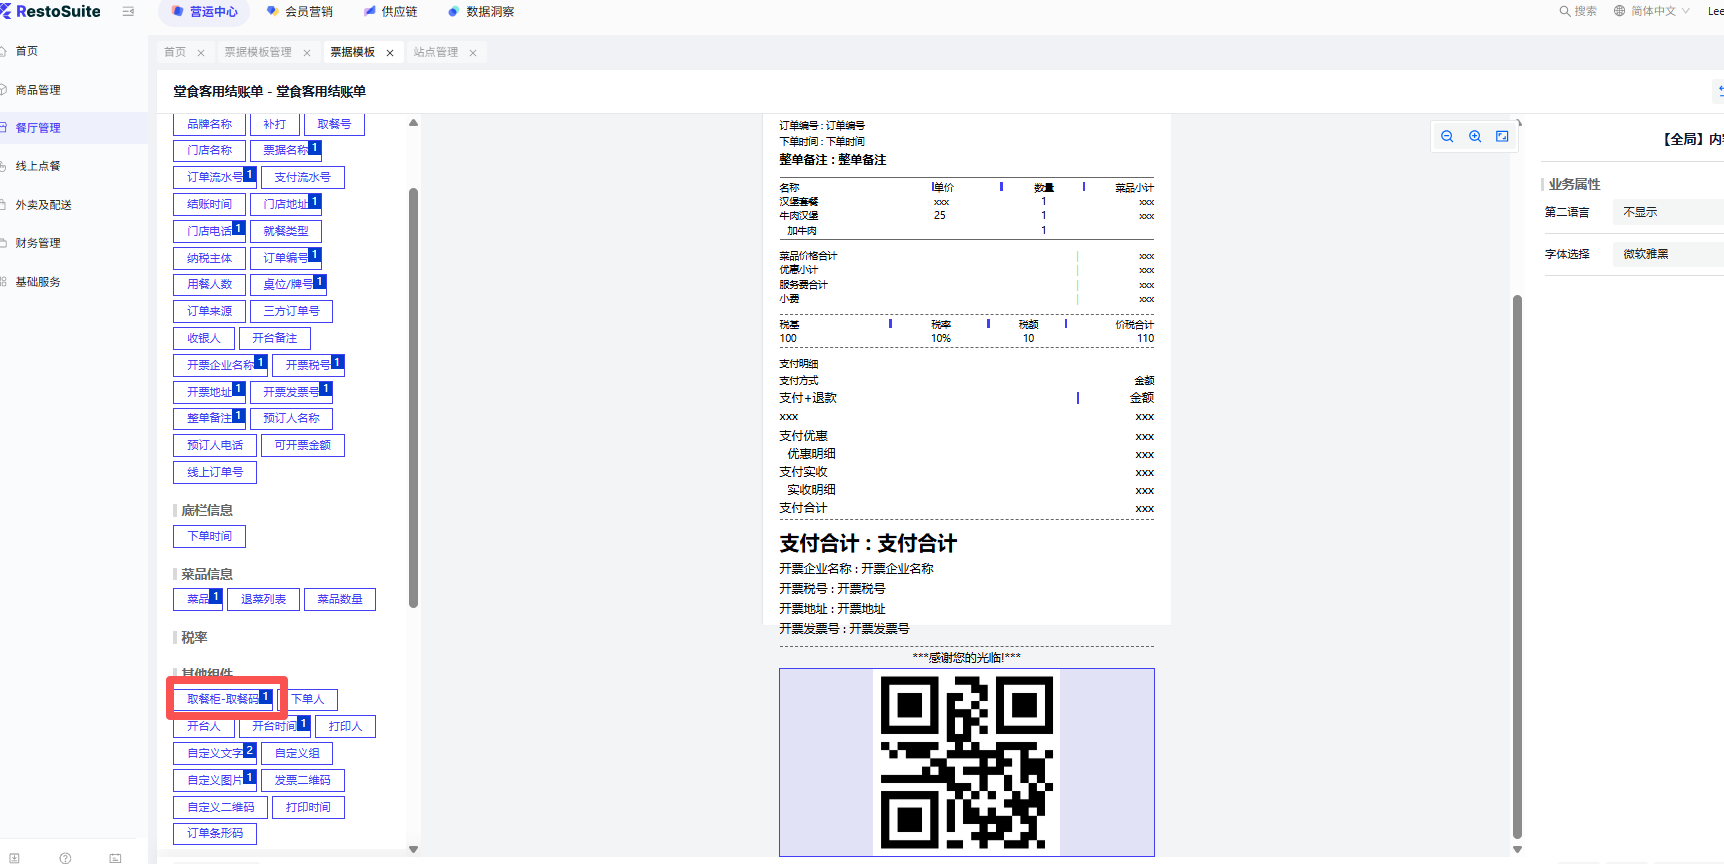Open the help question mark icon

[x=65, y=858]
